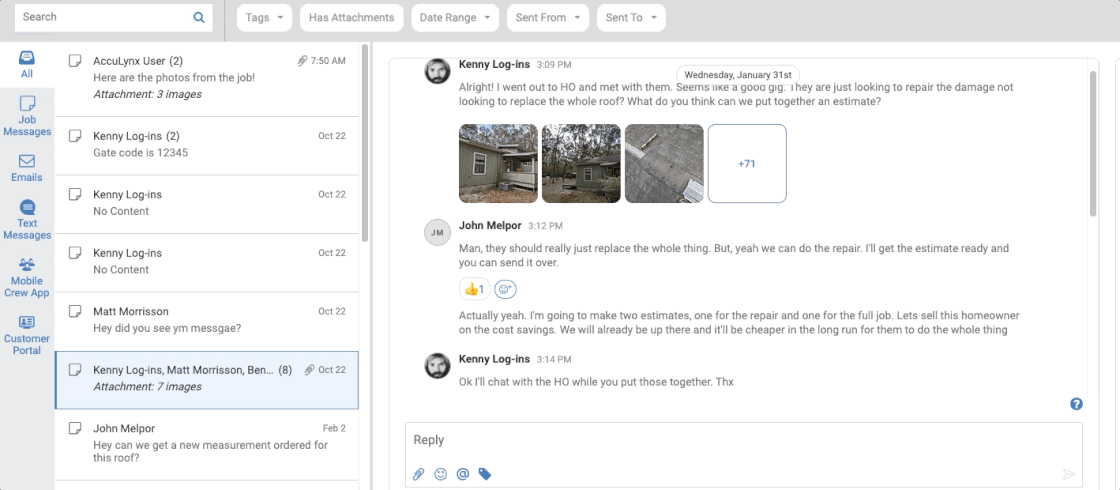Open the roof shingles photo thumbnail
Viewport: 1120px width, 490px height.
tap(664, 164)
